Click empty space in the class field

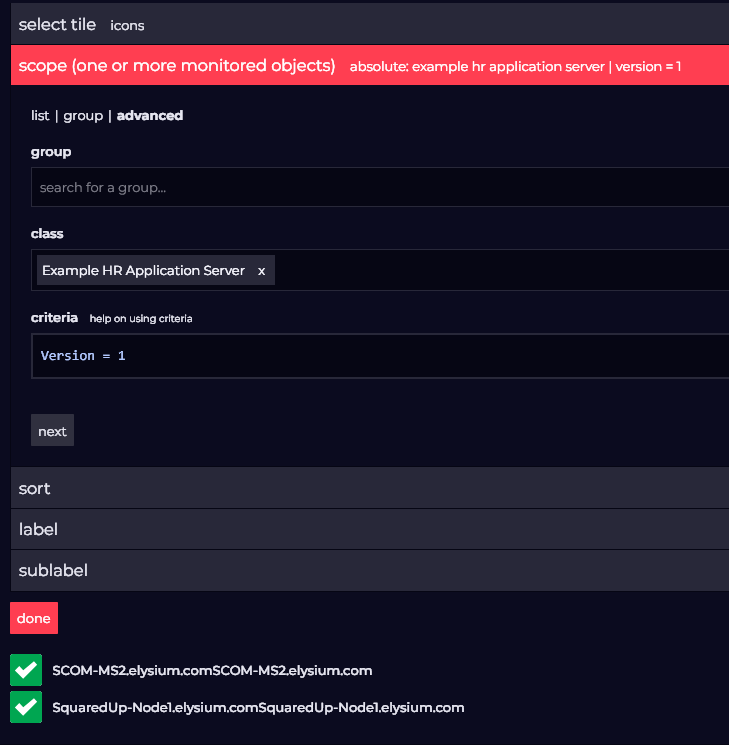(500, 271)
